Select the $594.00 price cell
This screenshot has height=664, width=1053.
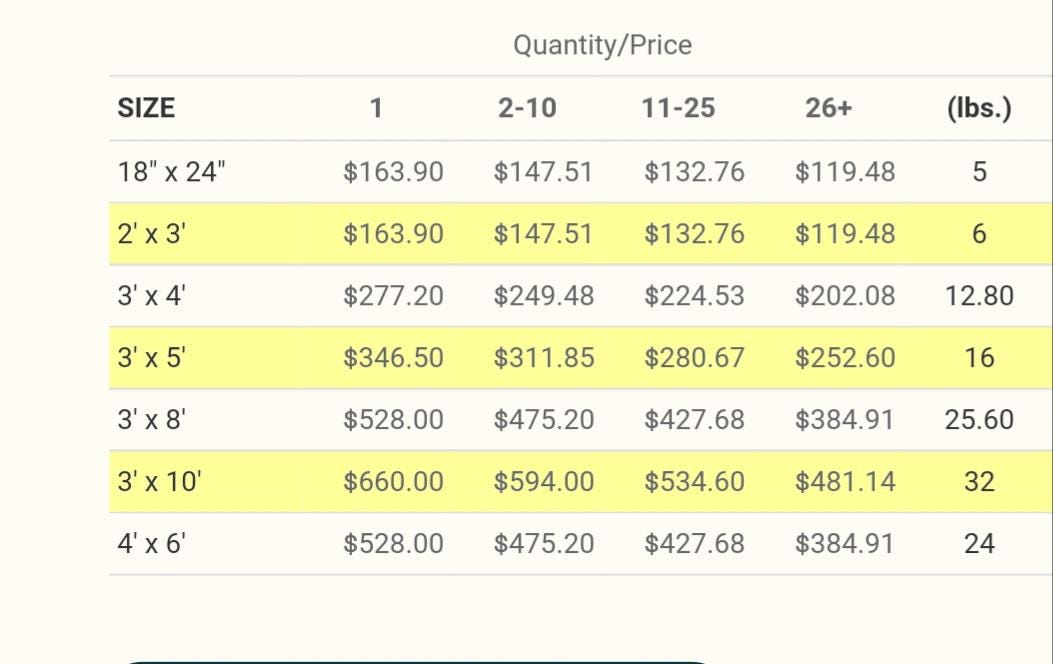[543, 482]
